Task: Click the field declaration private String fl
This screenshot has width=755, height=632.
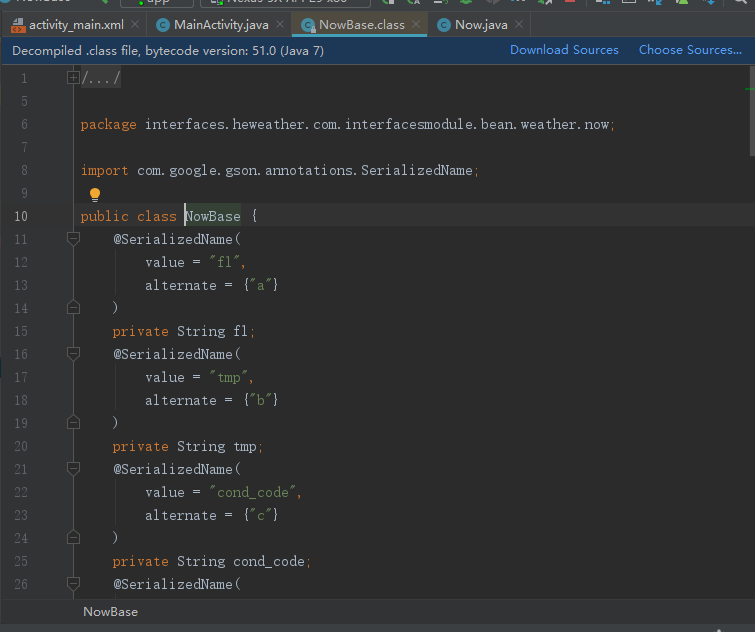Action: click(183, 332)
